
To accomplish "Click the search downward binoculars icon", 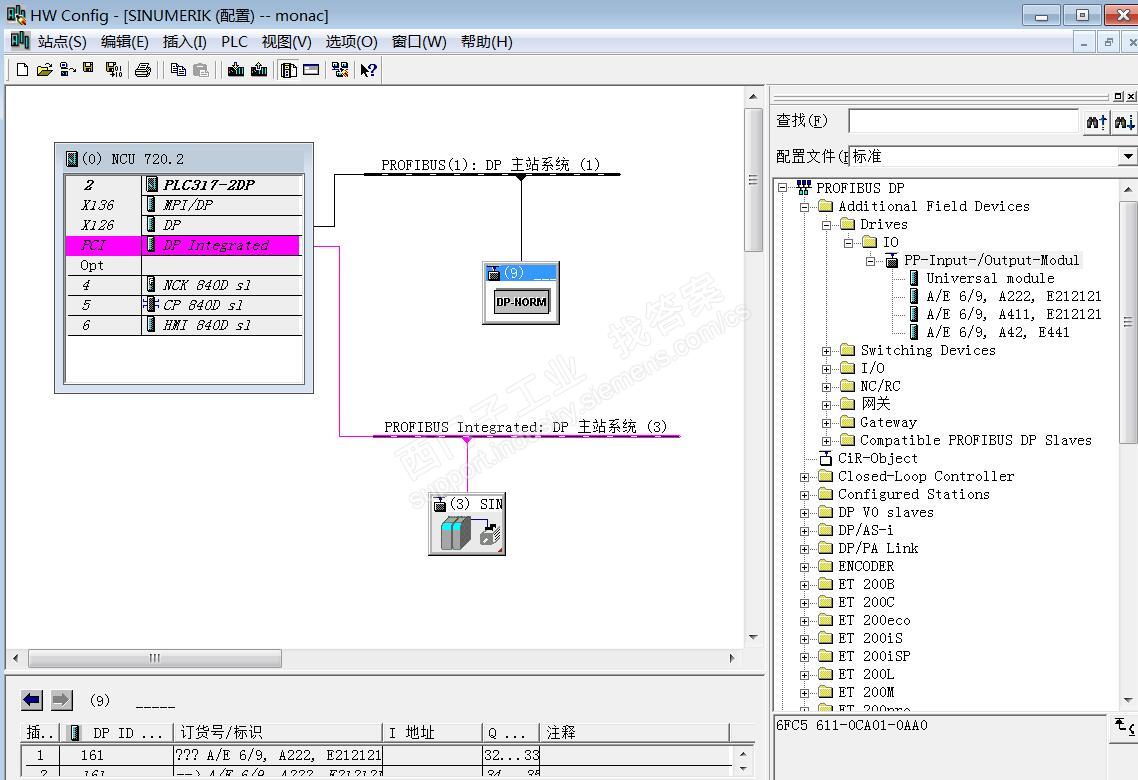I will [x=1124, y=122].
